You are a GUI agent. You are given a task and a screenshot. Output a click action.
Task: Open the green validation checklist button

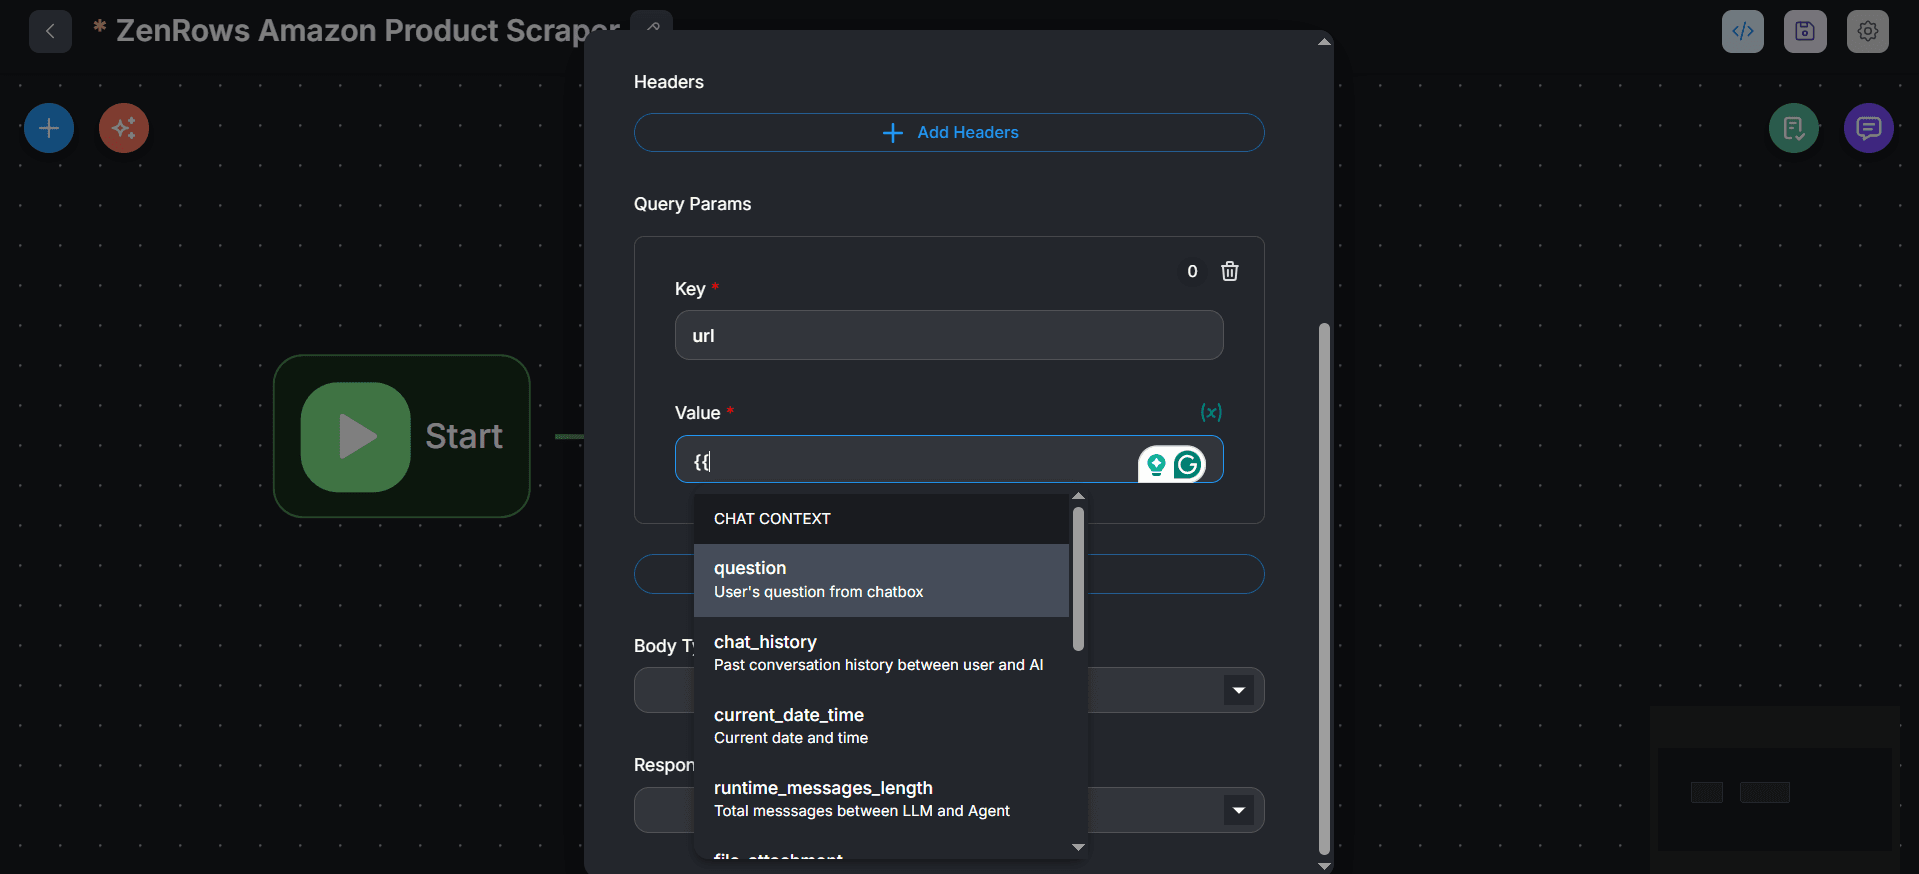coord(1794,128)
